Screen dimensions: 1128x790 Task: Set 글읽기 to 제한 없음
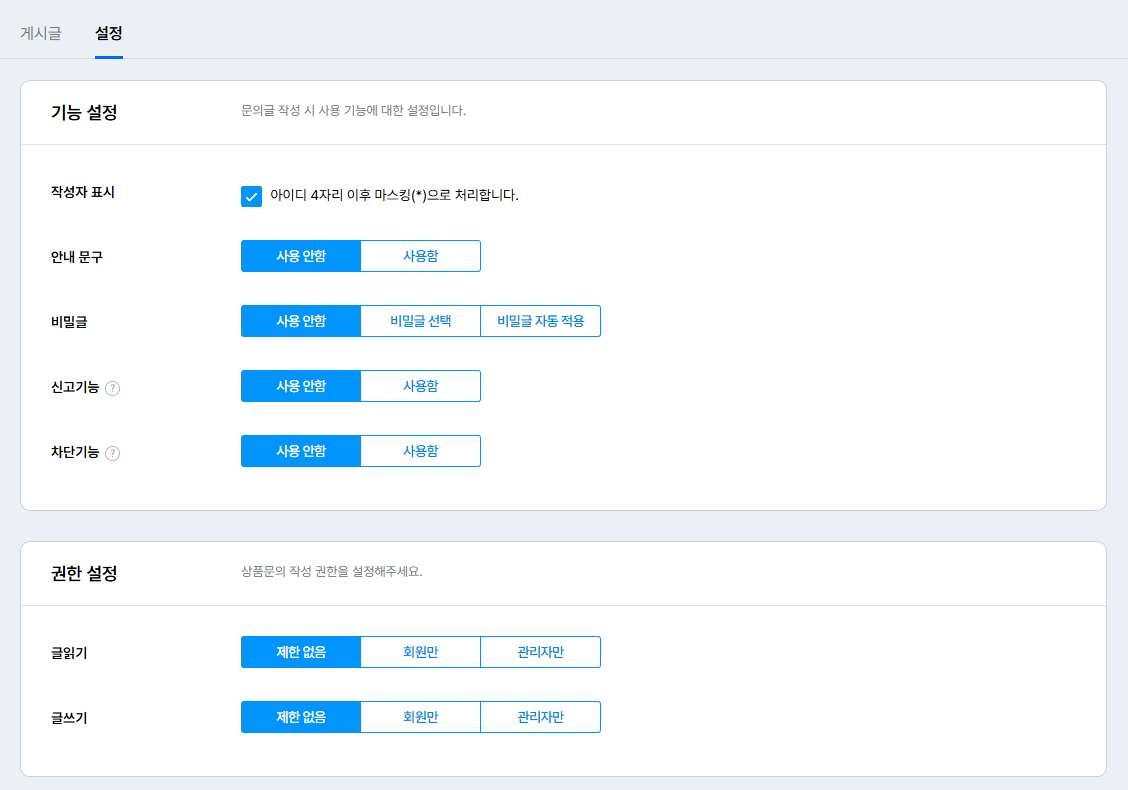pos(301,652)
